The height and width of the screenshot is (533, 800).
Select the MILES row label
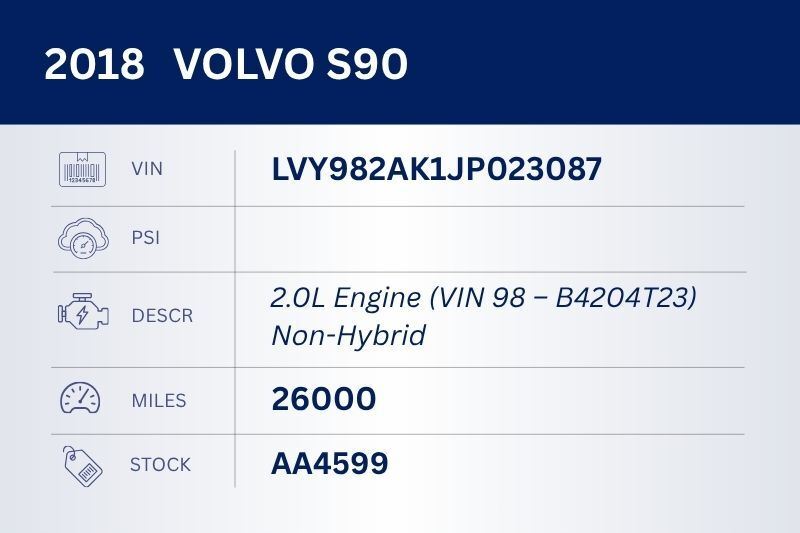point(159,401)
